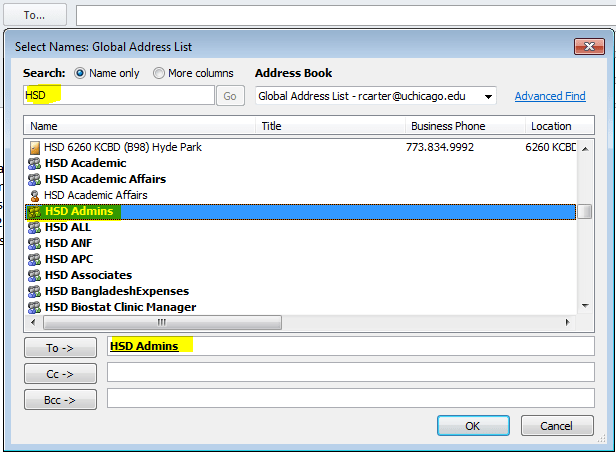Click the HSD Associates group icon
This screenshot has height=452, width=616.
click(34, 275)
